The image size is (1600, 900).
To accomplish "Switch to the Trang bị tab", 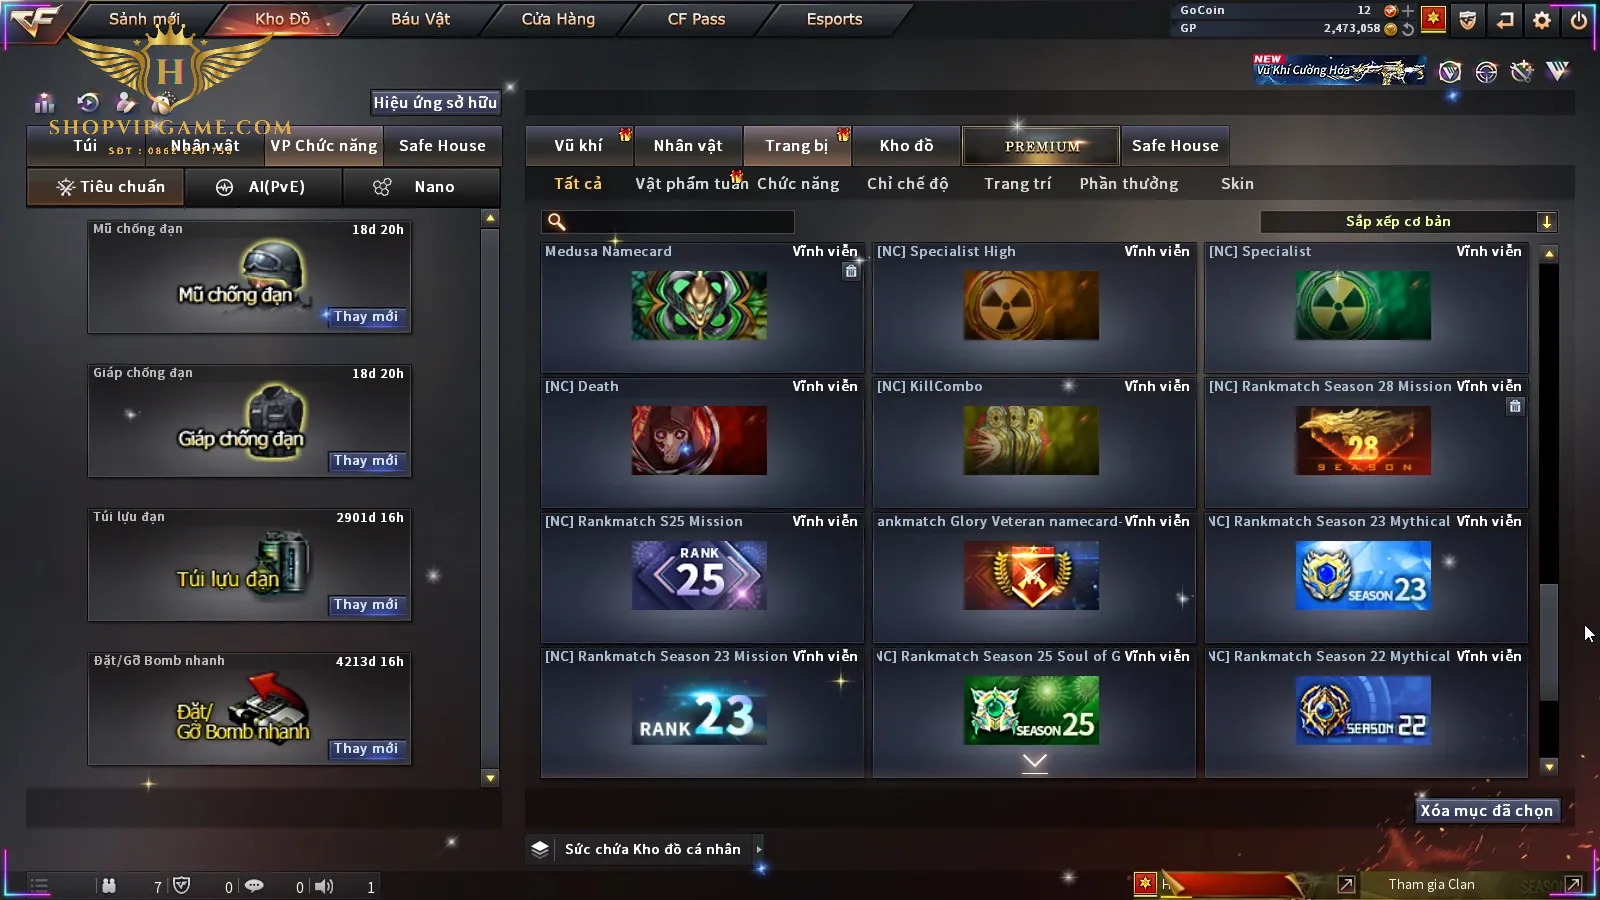I will (x=797, y=146).
